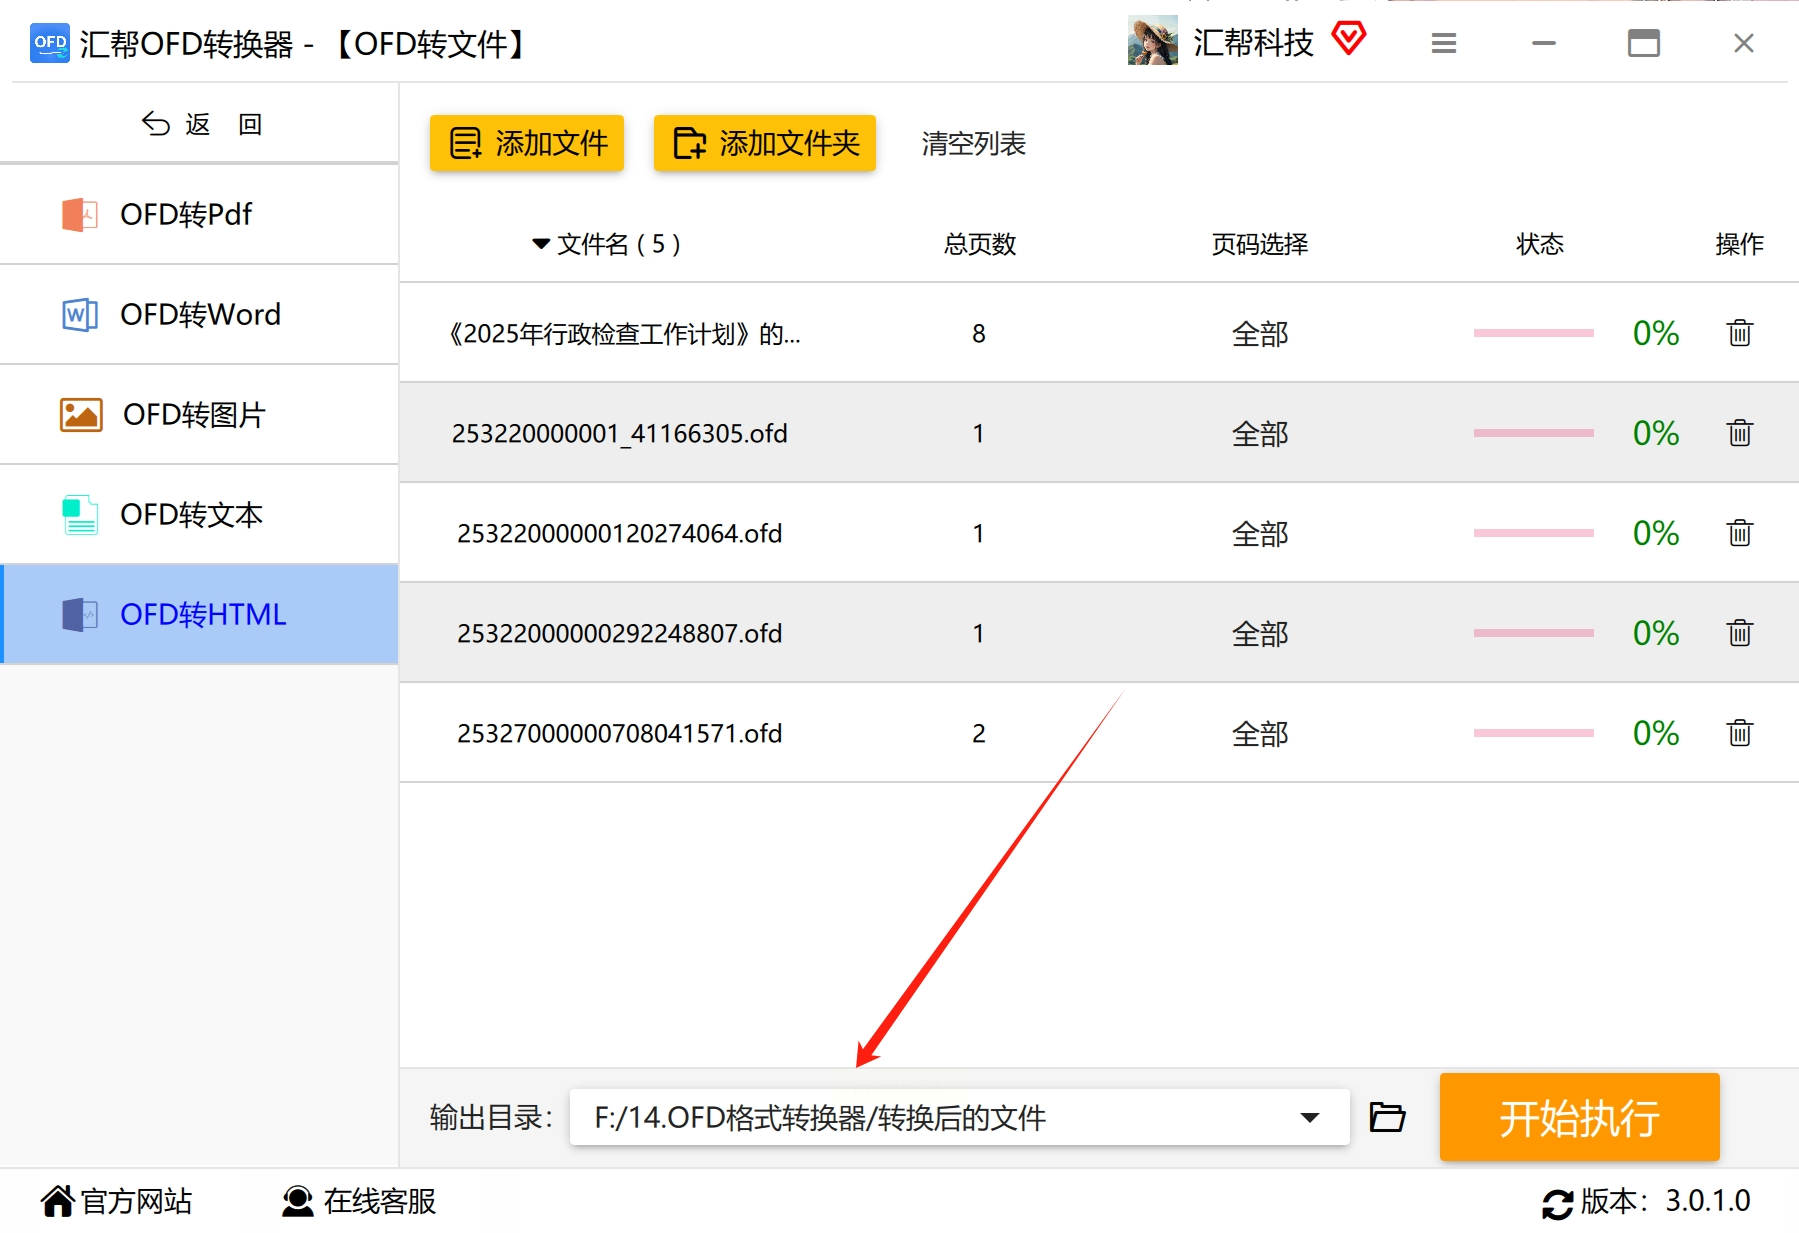Start conversion with 开始执行

coord(1579,1117)
